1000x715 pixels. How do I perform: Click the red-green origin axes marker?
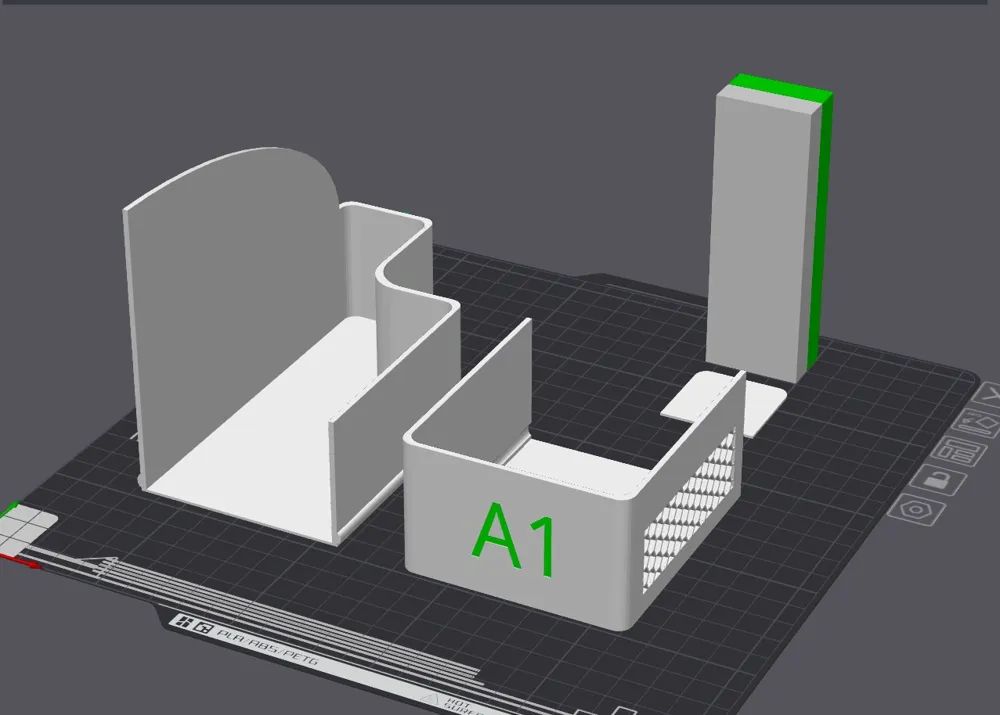pos(22,530)
